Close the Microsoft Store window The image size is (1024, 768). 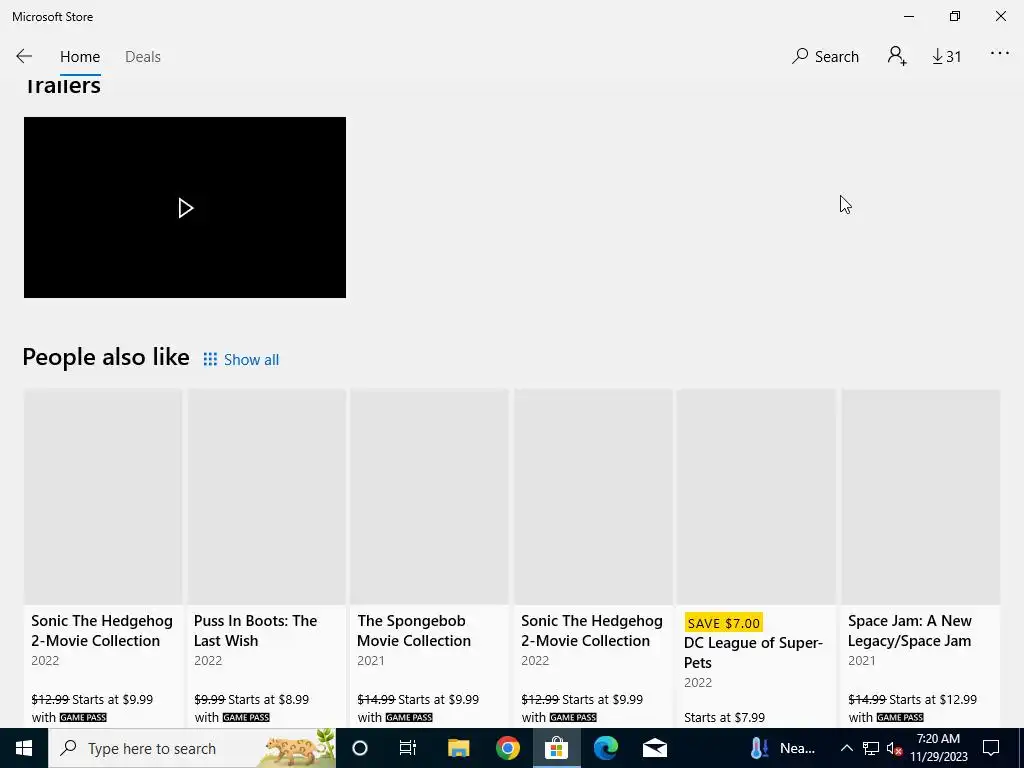pyautogui.click(x=1000, y=16)
